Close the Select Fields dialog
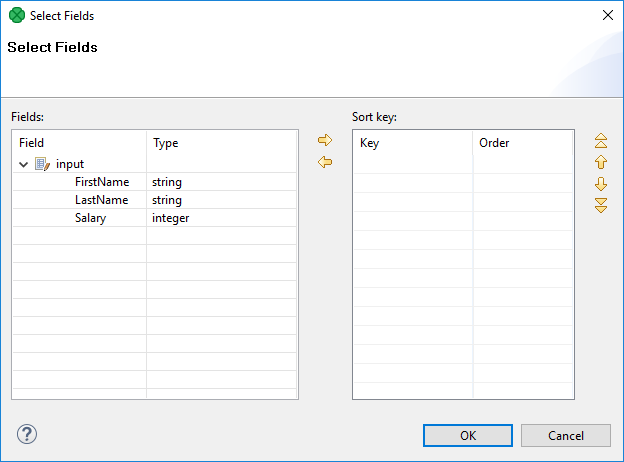 coord(606,15)
